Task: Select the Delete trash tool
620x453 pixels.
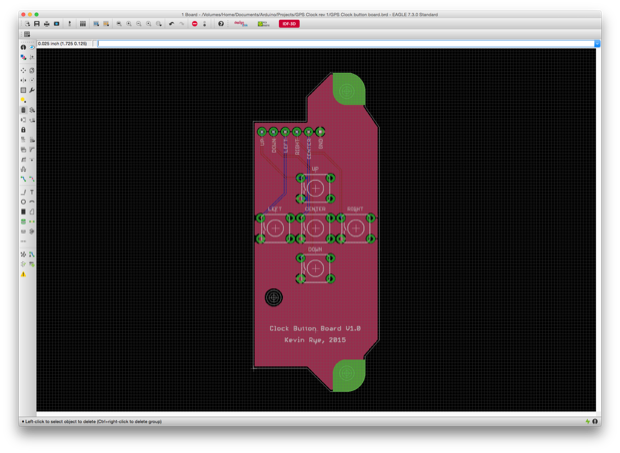Action: tap(23, 110)
